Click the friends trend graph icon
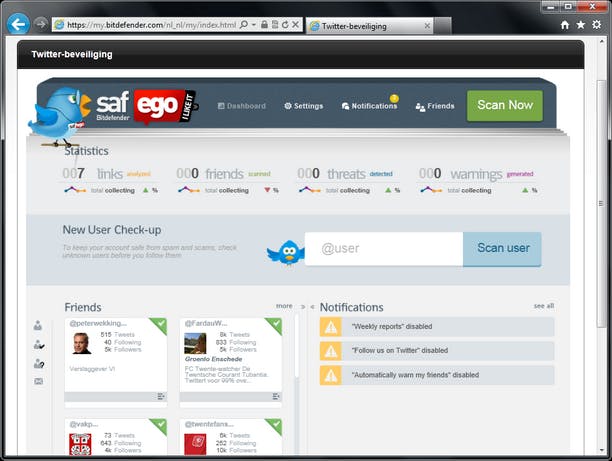This screenshot has height=461, width=612. [x=189, y=190]
